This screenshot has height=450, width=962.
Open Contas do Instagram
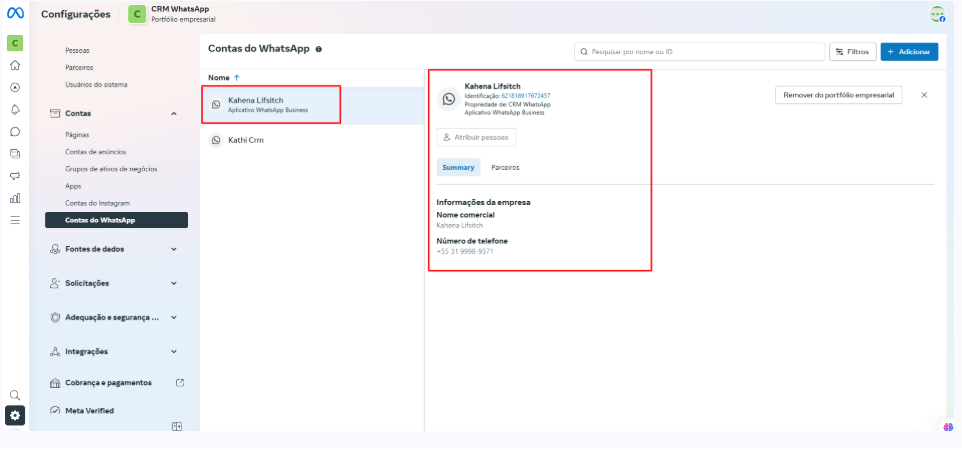pos(98,203)
